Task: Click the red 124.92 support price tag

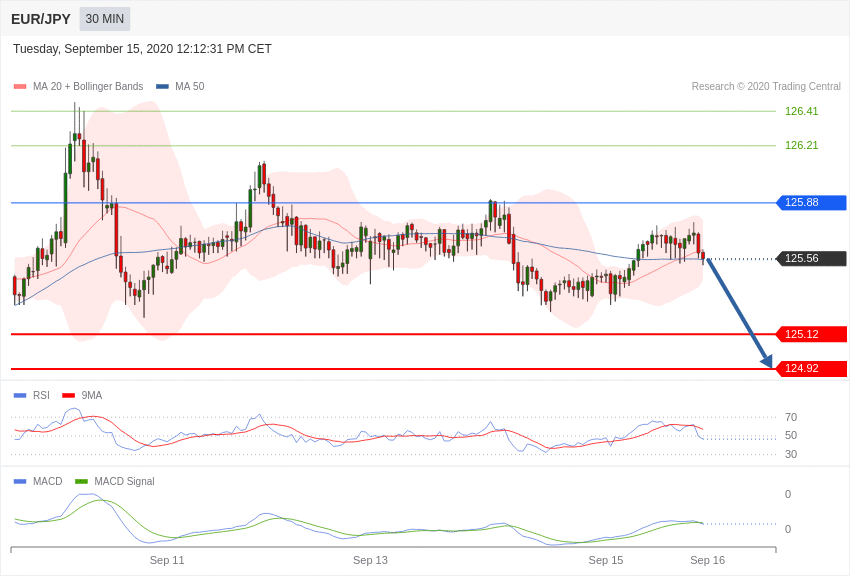Action: pyautogui.click(x=812, y=368)
